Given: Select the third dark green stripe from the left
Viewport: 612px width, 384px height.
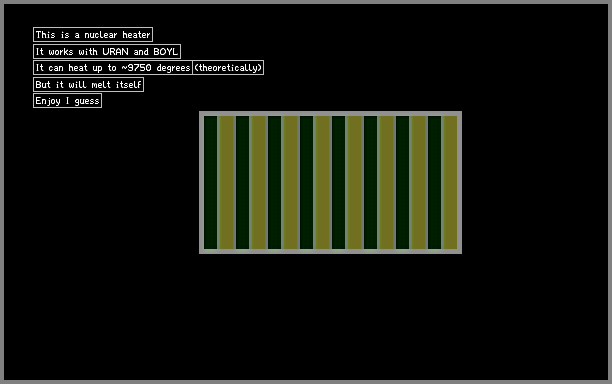Looking at the screenshot, I should point(274,182).
